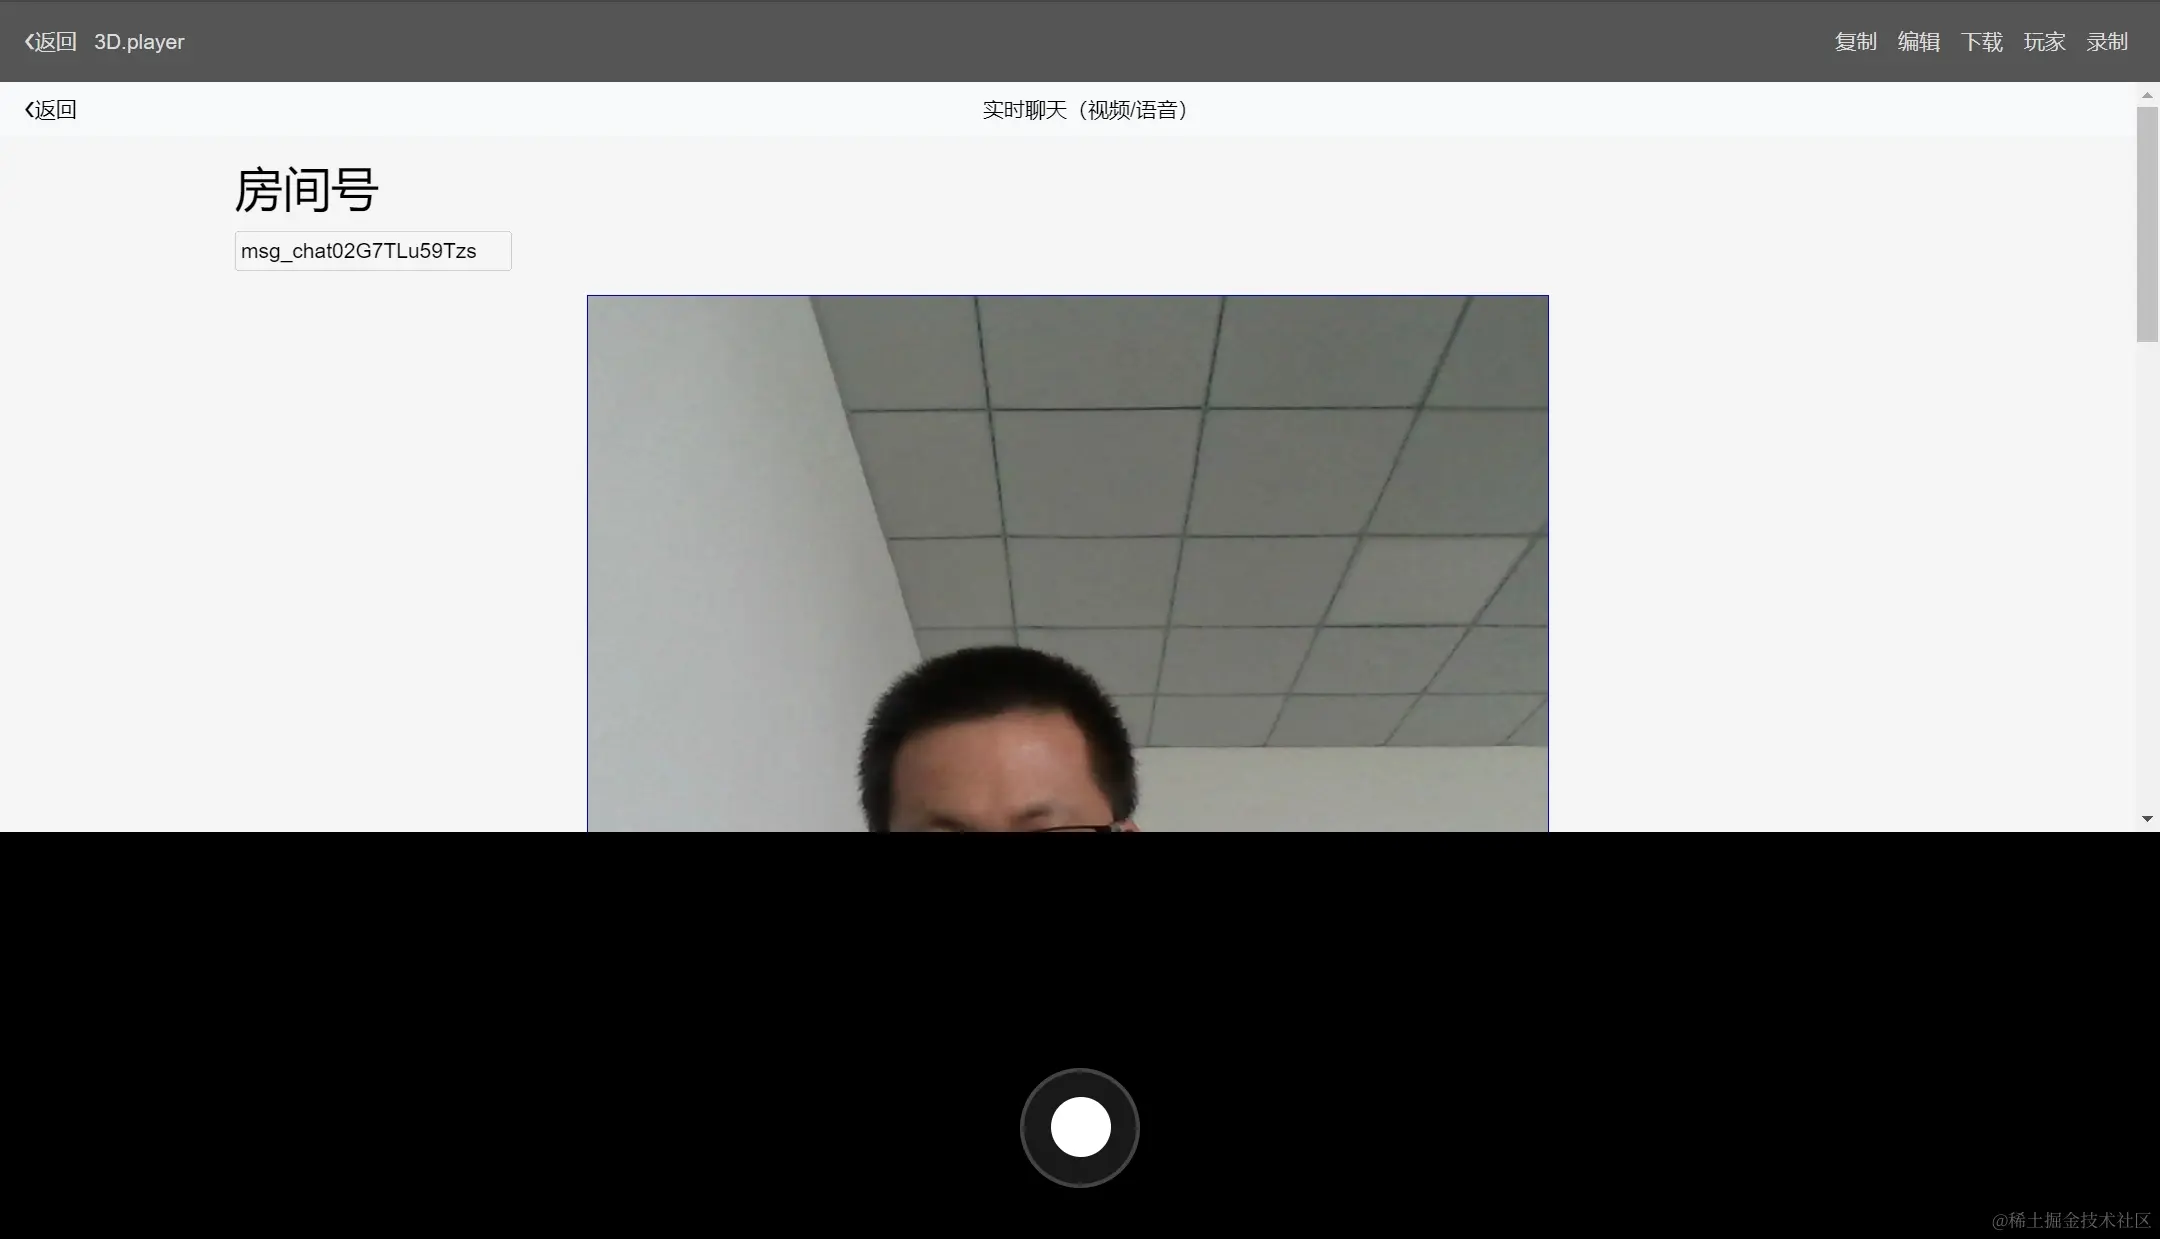This screenshot has height=1239, width=2160.
Task: Click the scrollbar up arrow
Action: tap(2147, 96)
